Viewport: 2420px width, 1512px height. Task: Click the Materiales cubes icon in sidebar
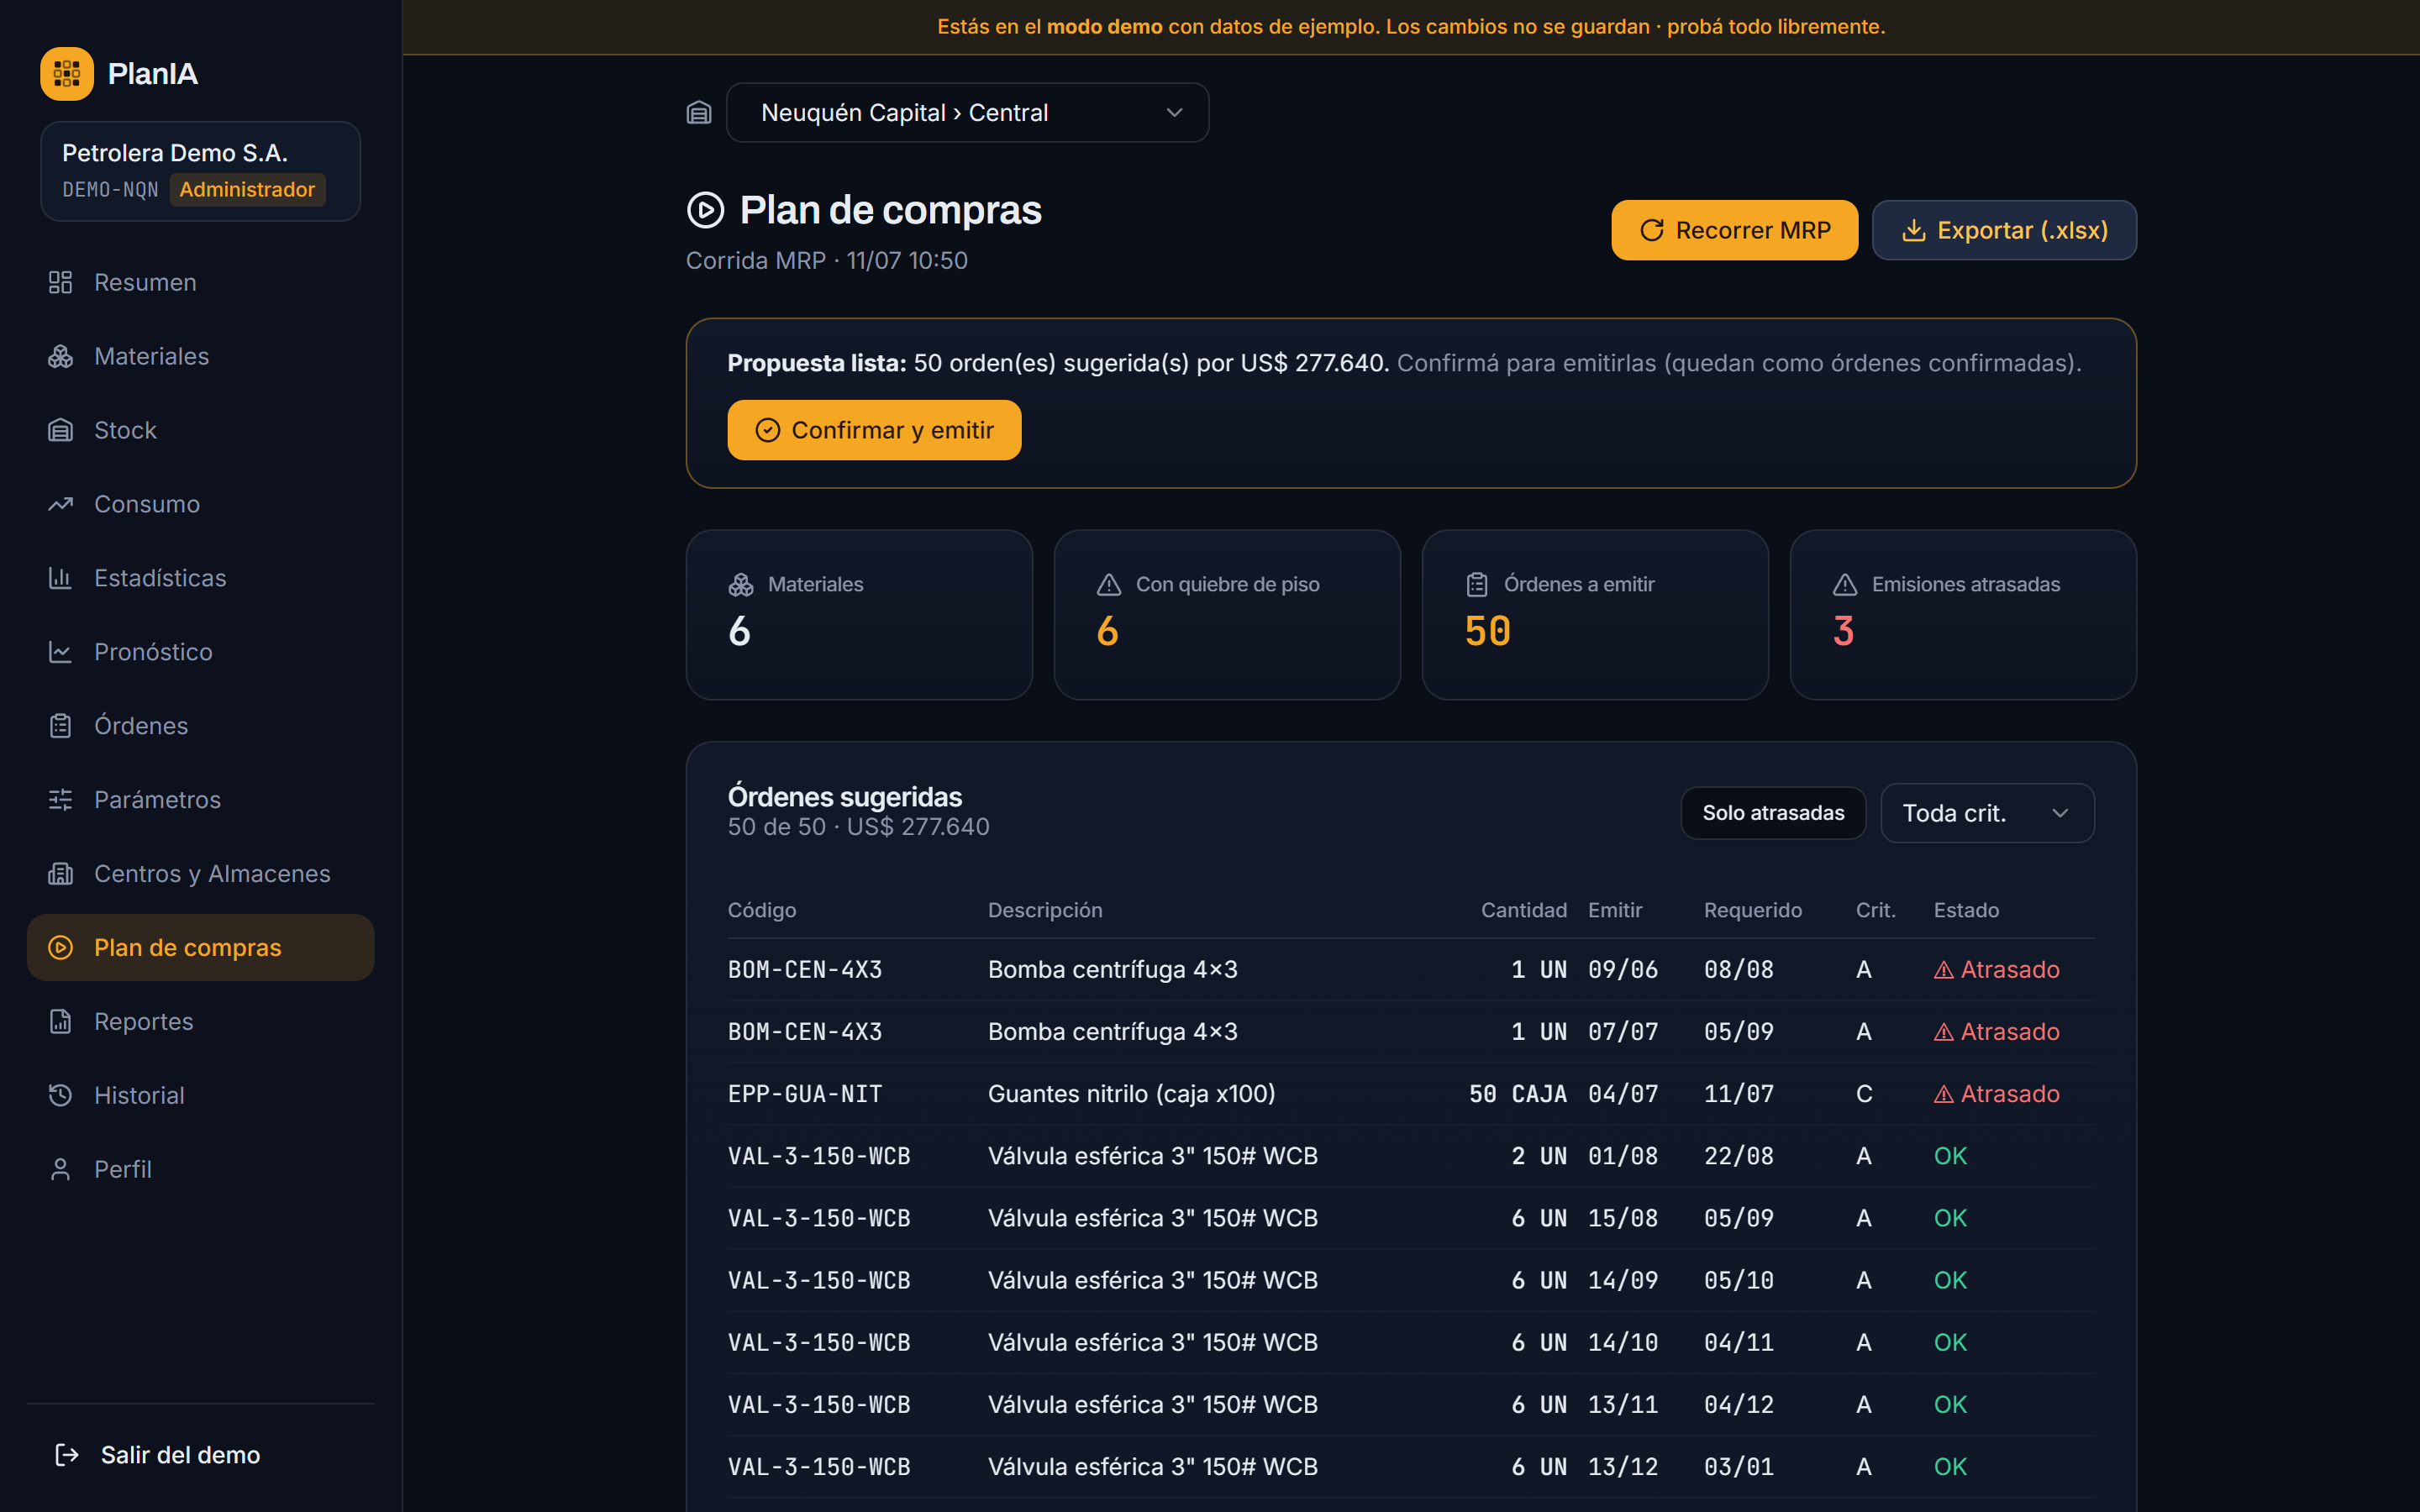[60, 356]
